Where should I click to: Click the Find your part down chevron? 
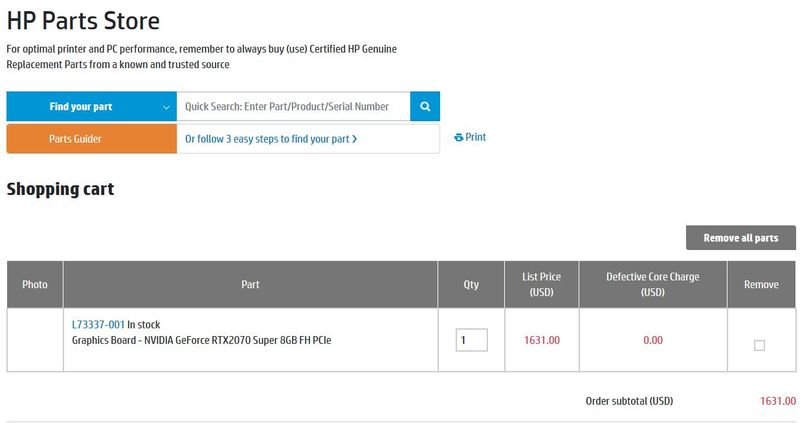click(x=166, y=107)
